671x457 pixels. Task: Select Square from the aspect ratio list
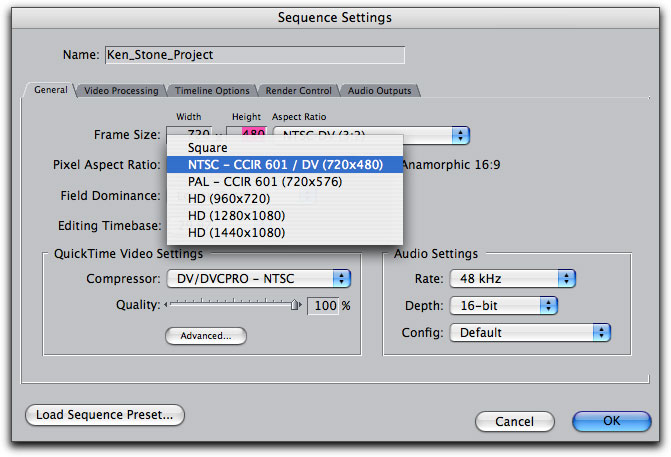(207, 147)
